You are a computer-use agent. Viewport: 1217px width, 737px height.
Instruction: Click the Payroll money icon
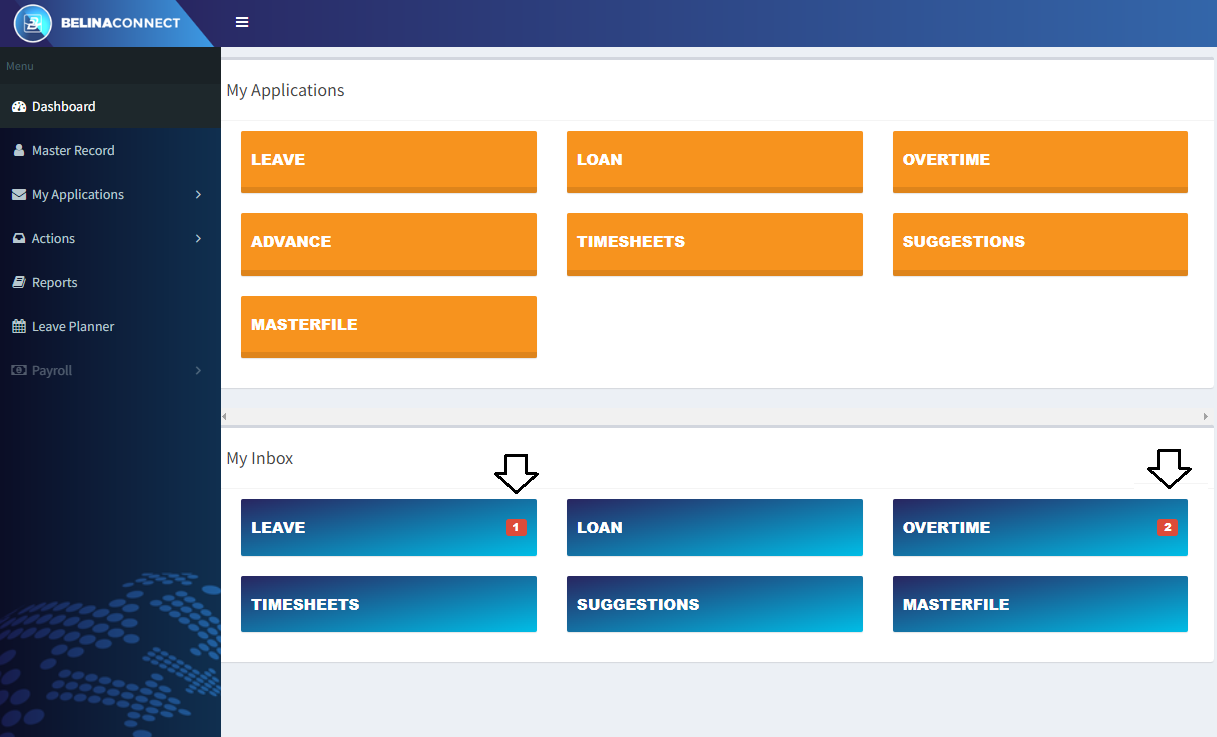(19, 370)
